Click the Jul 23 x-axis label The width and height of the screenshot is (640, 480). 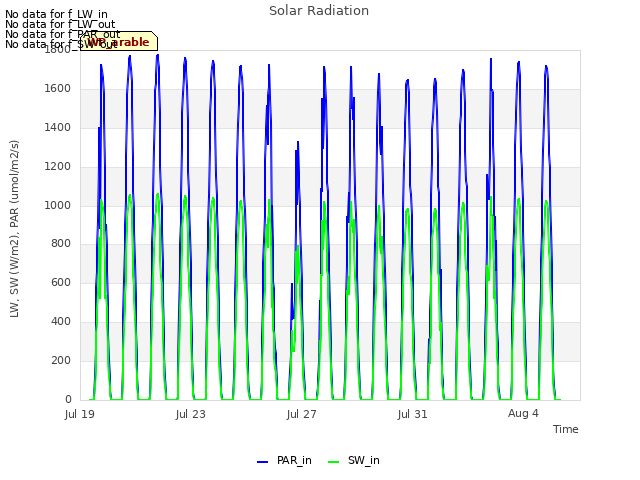[191, 414]
